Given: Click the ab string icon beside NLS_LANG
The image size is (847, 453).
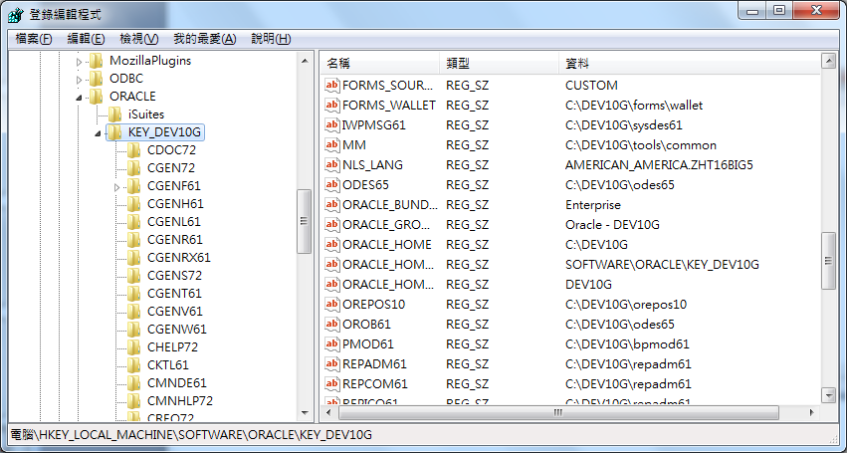Looking at the screenshot, I should point(333,165).
